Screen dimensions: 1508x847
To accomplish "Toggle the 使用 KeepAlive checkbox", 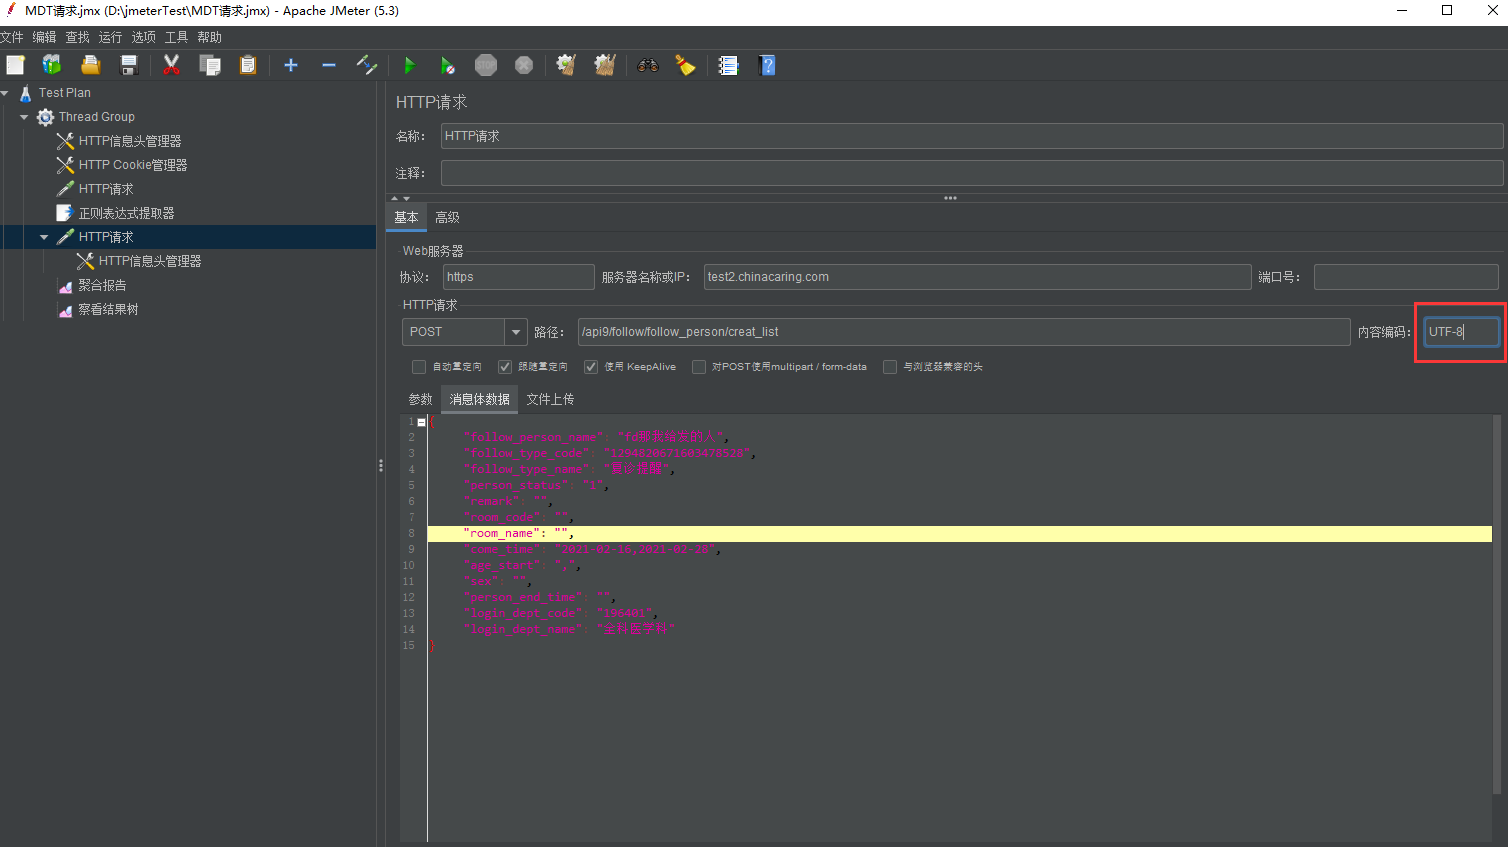I will pyautogui.click(x=591, y=367).
